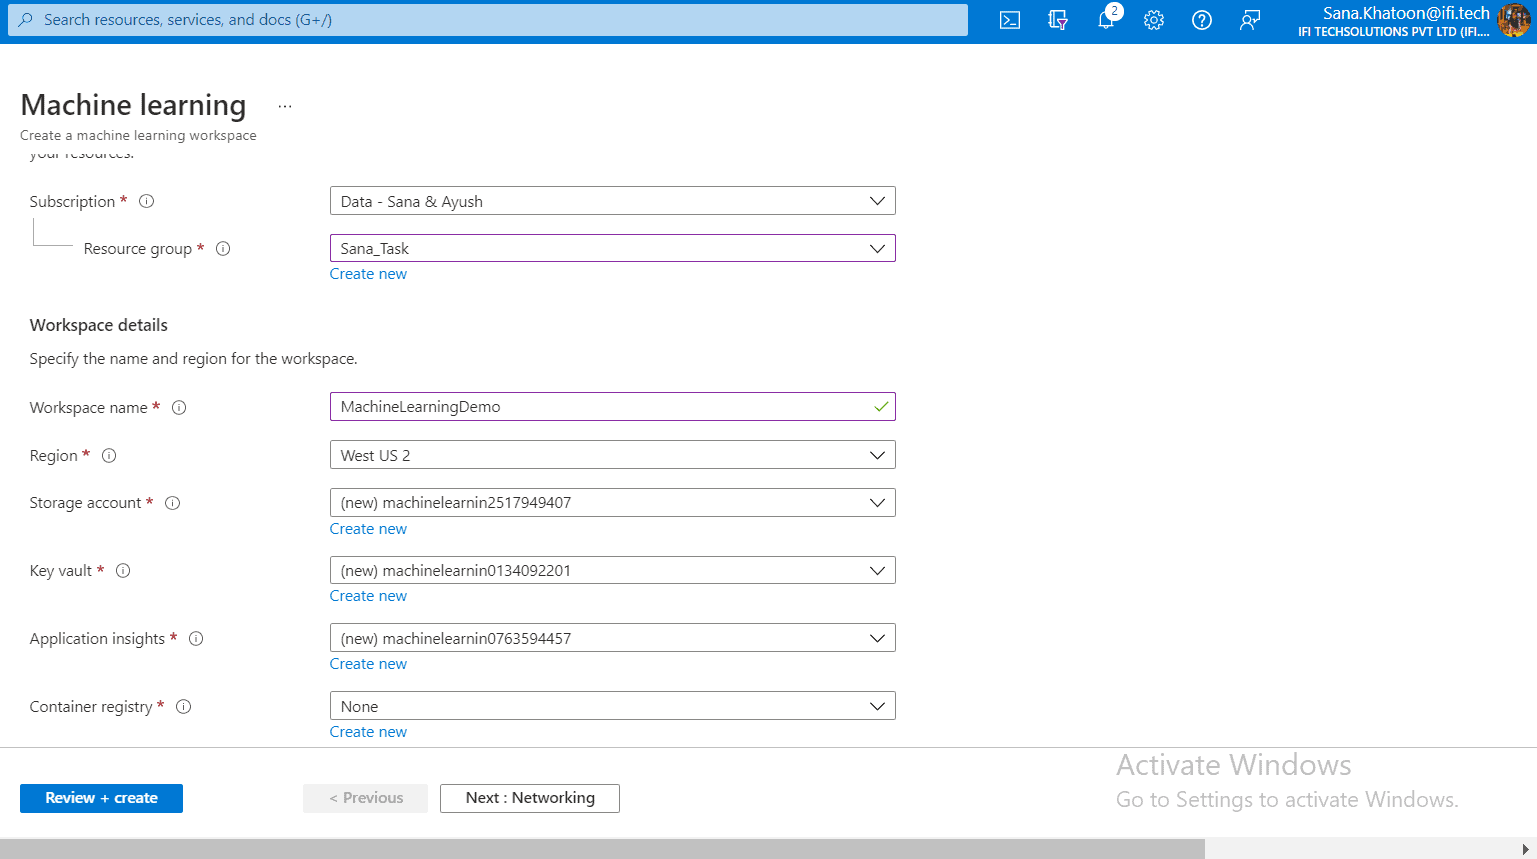Click Create new under Storage account

tap(368, 529)
